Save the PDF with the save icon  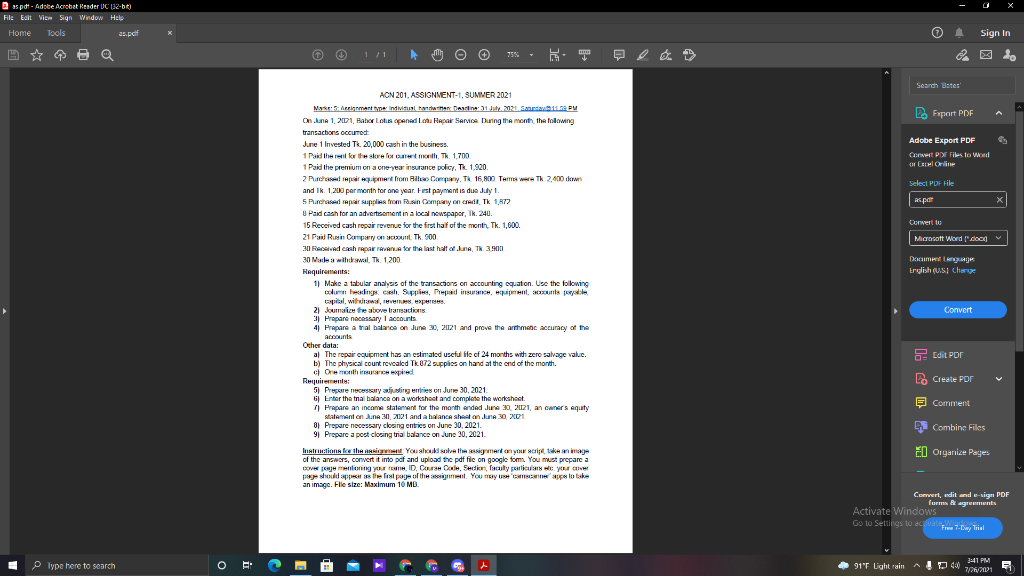[12, 55]
